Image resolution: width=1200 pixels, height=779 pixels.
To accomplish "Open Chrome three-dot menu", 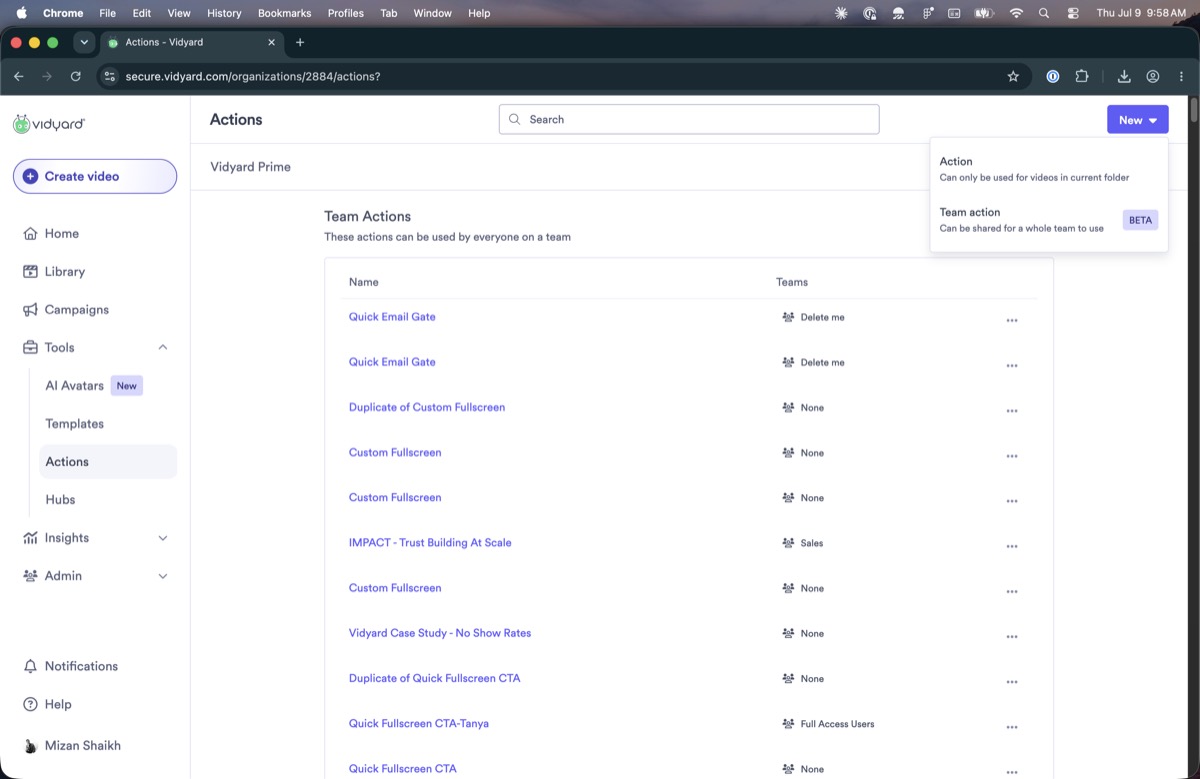I will tap(1181, 76).
